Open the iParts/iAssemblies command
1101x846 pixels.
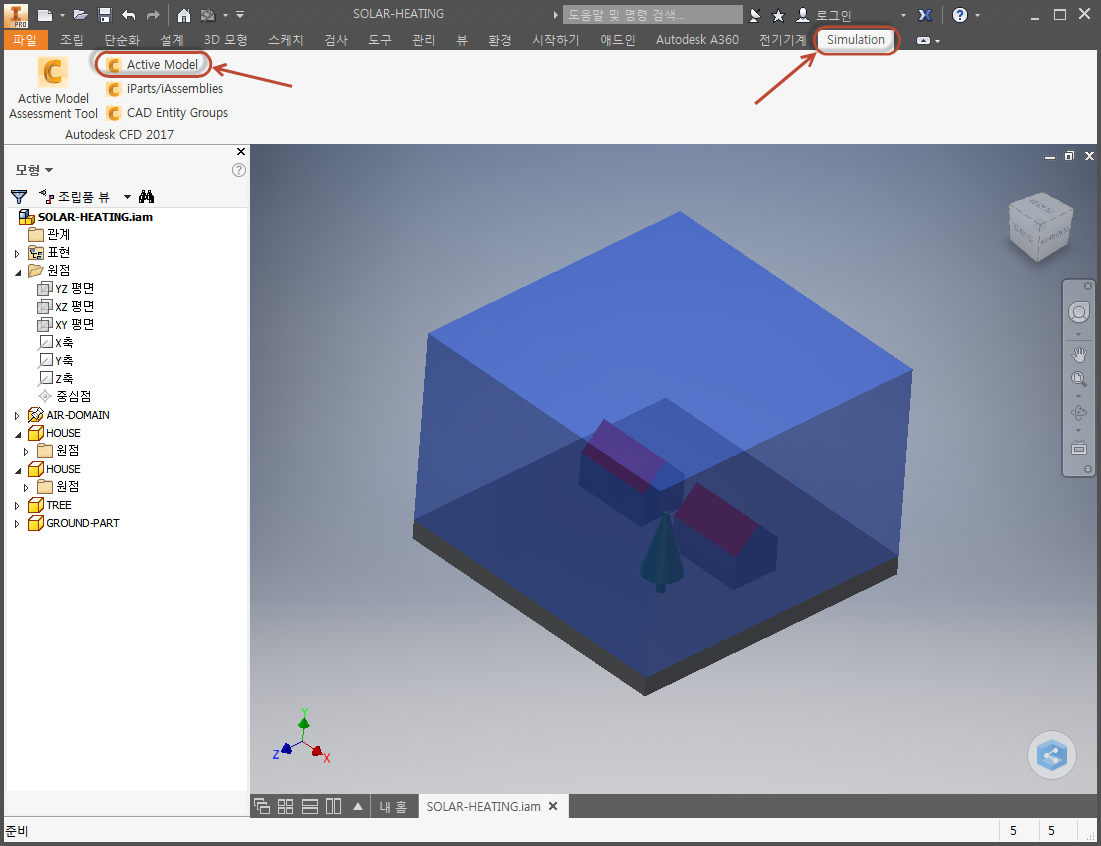tap(165, 88)
